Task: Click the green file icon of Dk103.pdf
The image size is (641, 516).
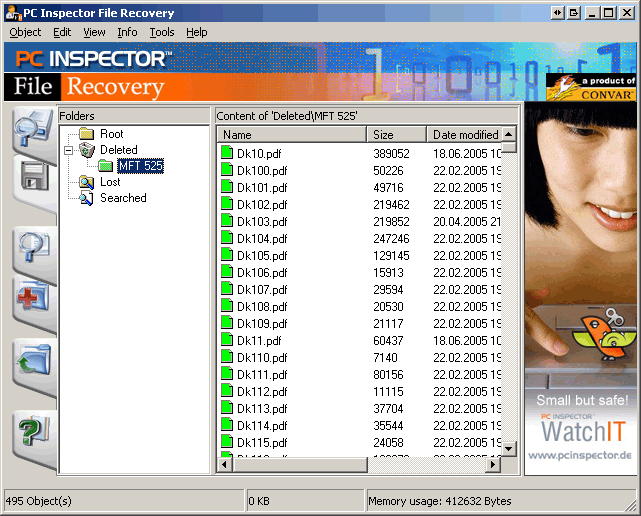Action: (227, 220)
